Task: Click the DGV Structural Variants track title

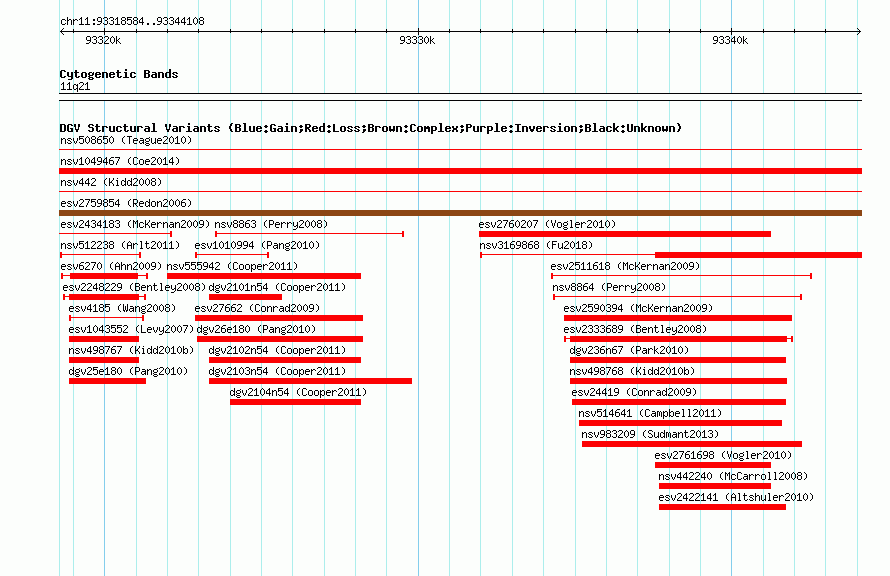Action: [371, 128]
